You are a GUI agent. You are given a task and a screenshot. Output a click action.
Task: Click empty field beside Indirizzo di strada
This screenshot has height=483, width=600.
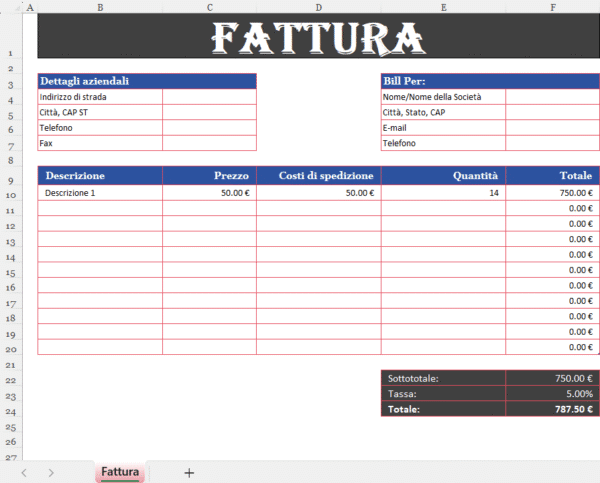coord(209,97)
